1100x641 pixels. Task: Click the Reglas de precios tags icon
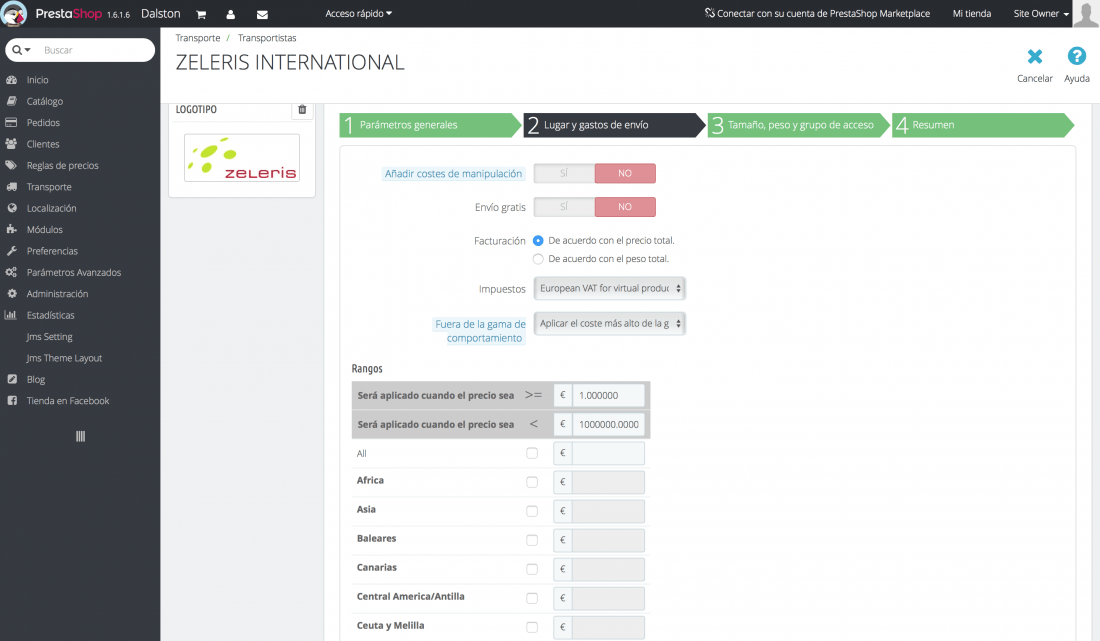pos(11,166)
